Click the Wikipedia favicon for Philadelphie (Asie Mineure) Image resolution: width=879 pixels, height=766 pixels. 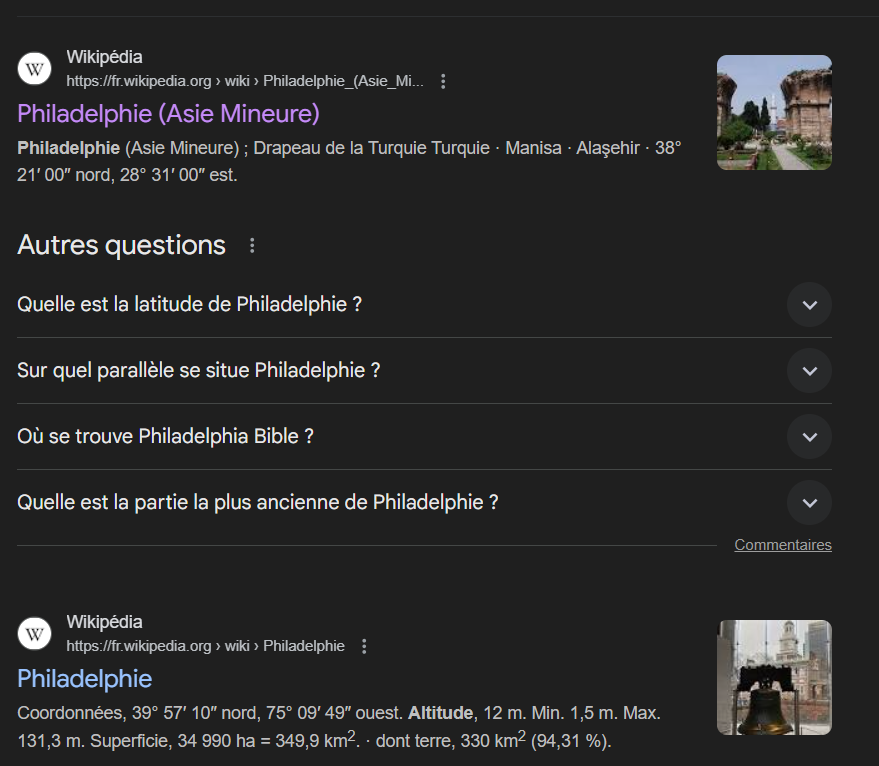[35, 68]
